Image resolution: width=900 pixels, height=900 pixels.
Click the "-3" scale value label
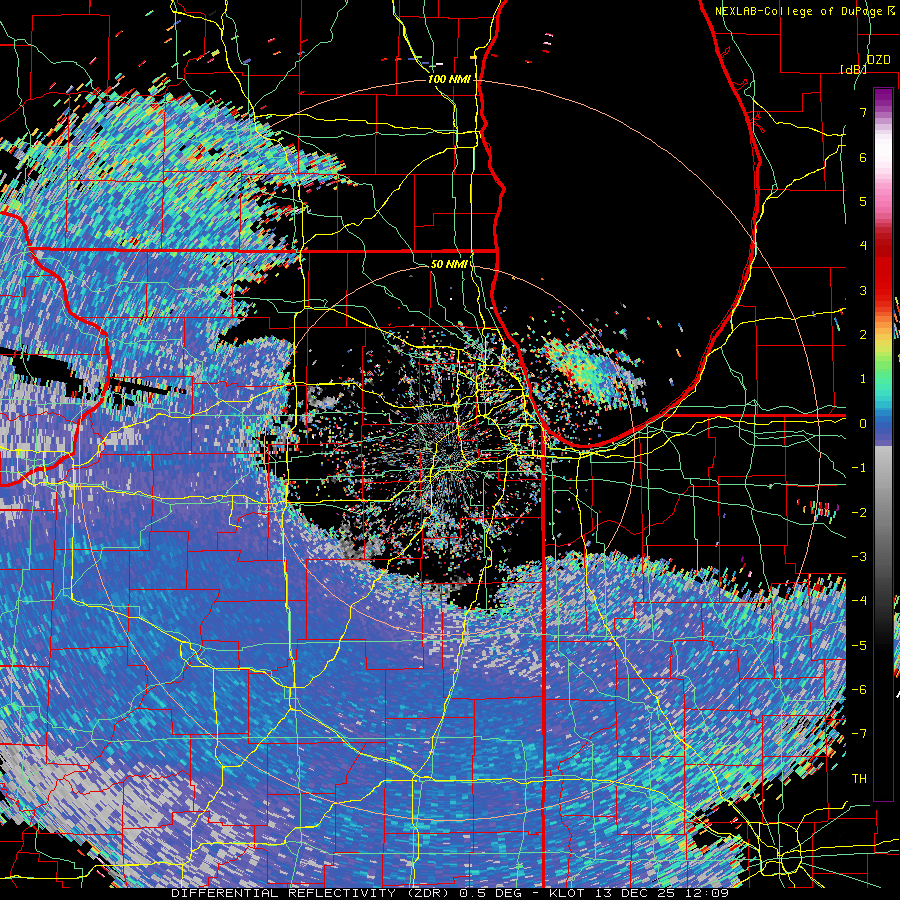point(859,557)
